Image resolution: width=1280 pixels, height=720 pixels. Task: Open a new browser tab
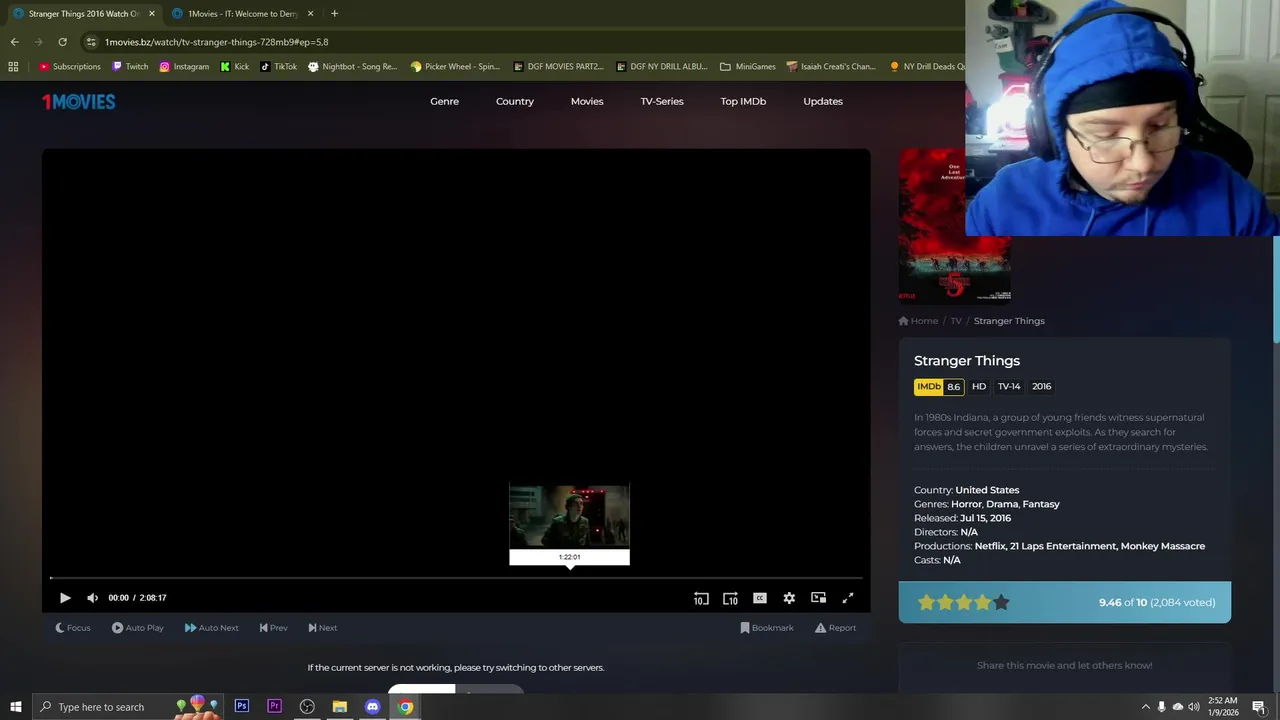pos(334,14)
